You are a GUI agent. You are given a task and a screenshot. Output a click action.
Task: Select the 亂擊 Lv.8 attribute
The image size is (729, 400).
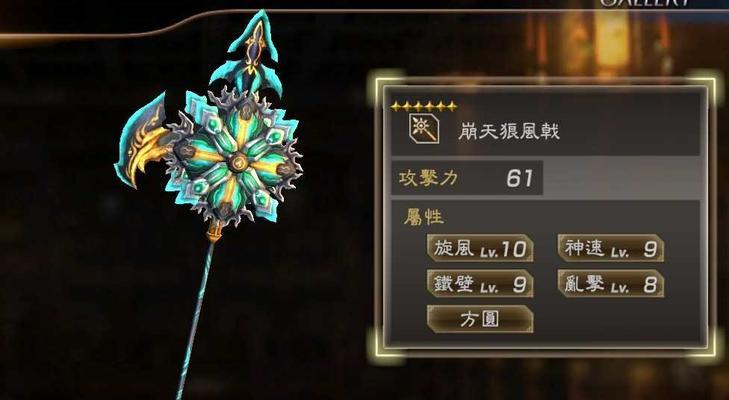(610, 284)
